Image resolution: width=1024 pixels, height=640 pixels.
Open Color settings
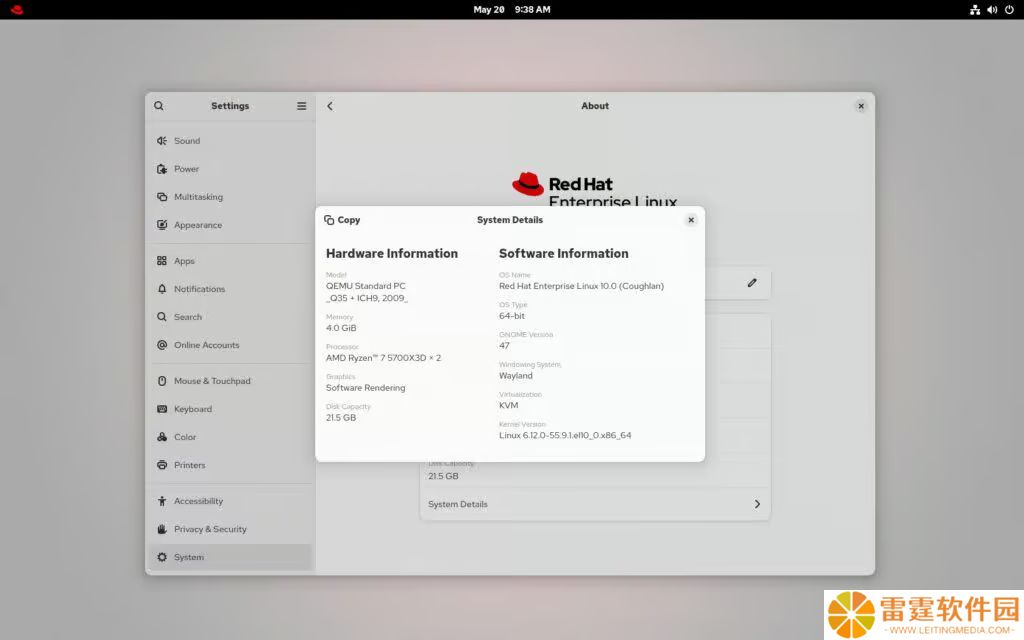pyautogui.click(x=231, y=437)
